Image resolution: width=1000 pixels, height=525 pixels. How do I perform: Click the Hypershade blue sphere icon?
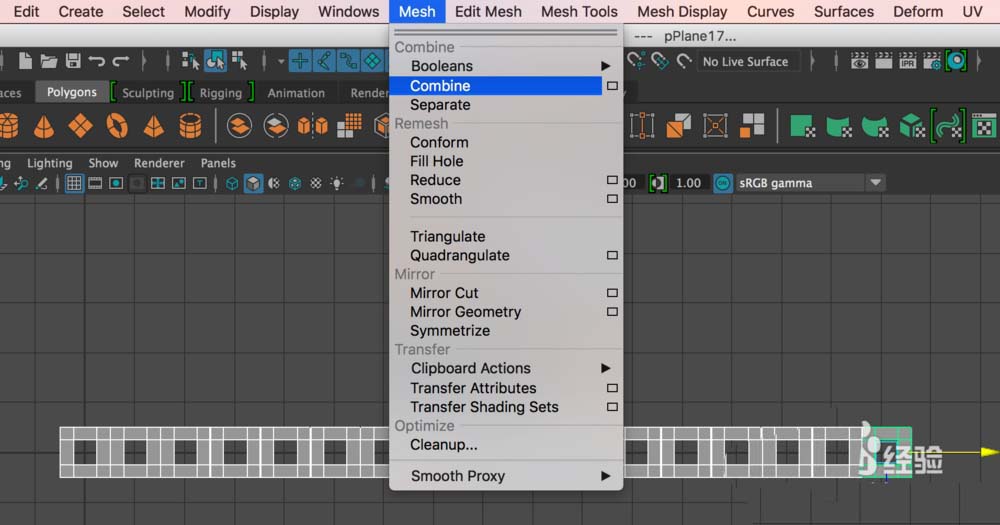pyautogui.click(x=956, y=61)
